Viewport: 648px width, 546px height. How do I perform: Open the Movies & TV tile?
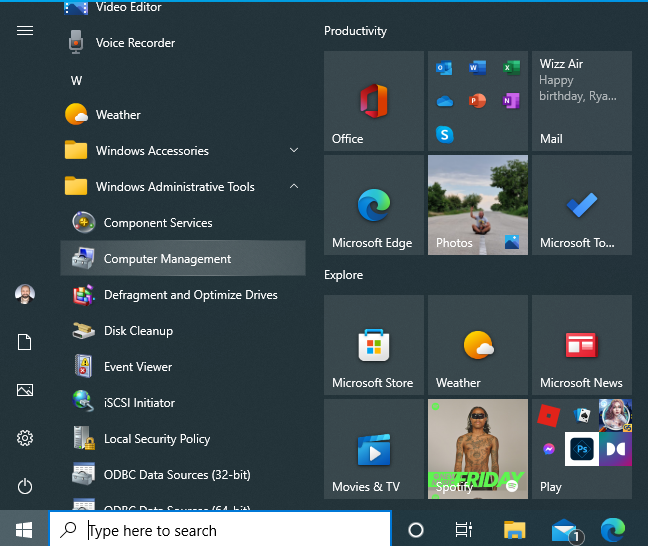(374, 449)
